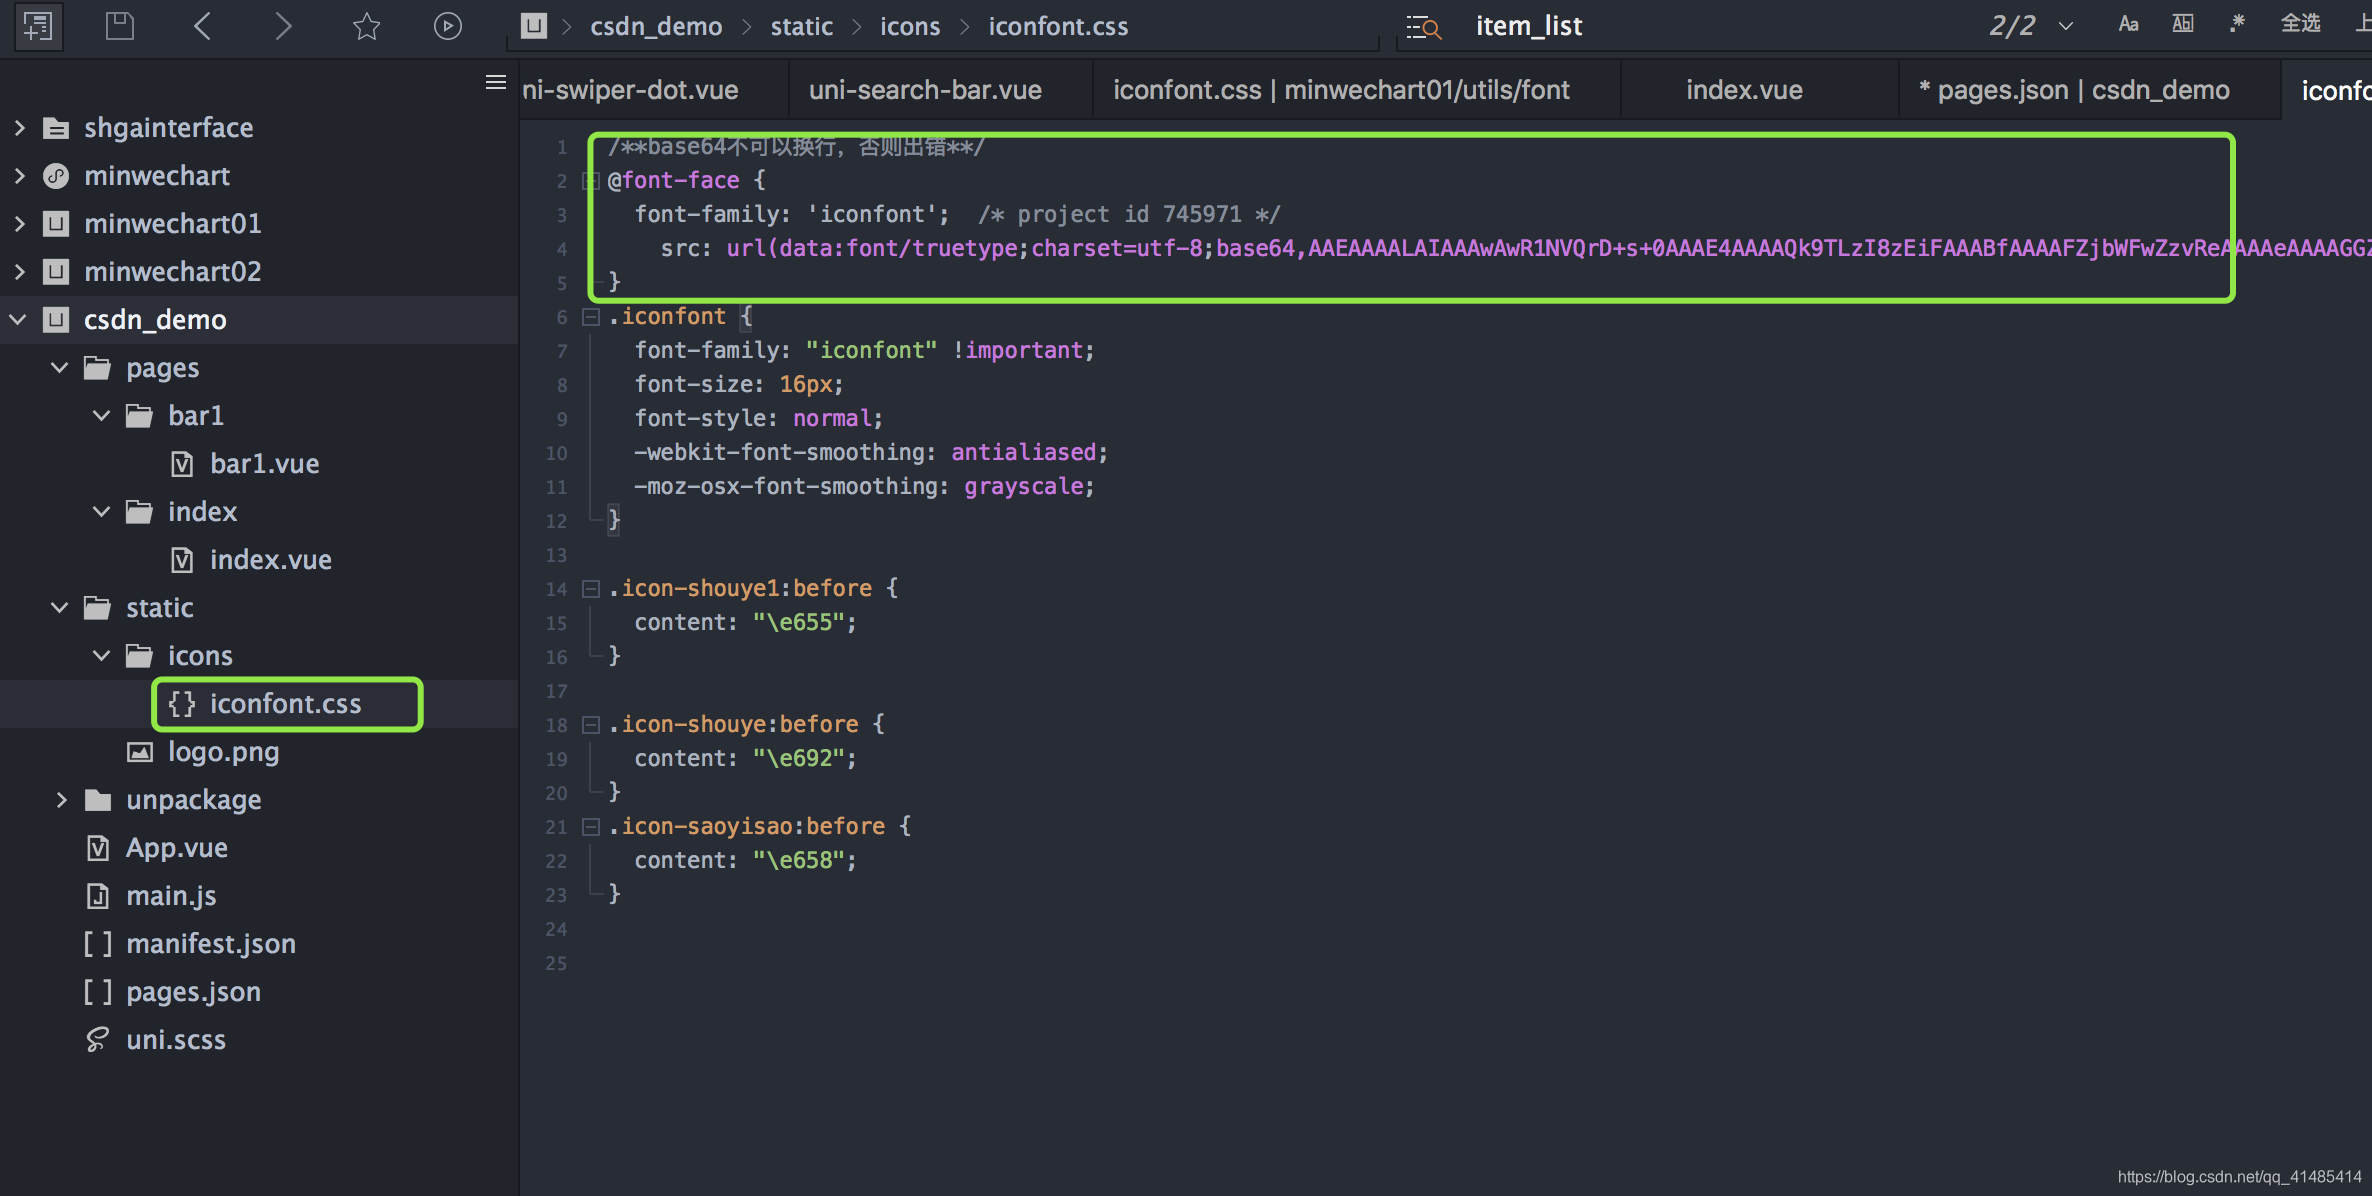
Task: Collapse the csdn_demo project
Action: click(x=19, y=320)
